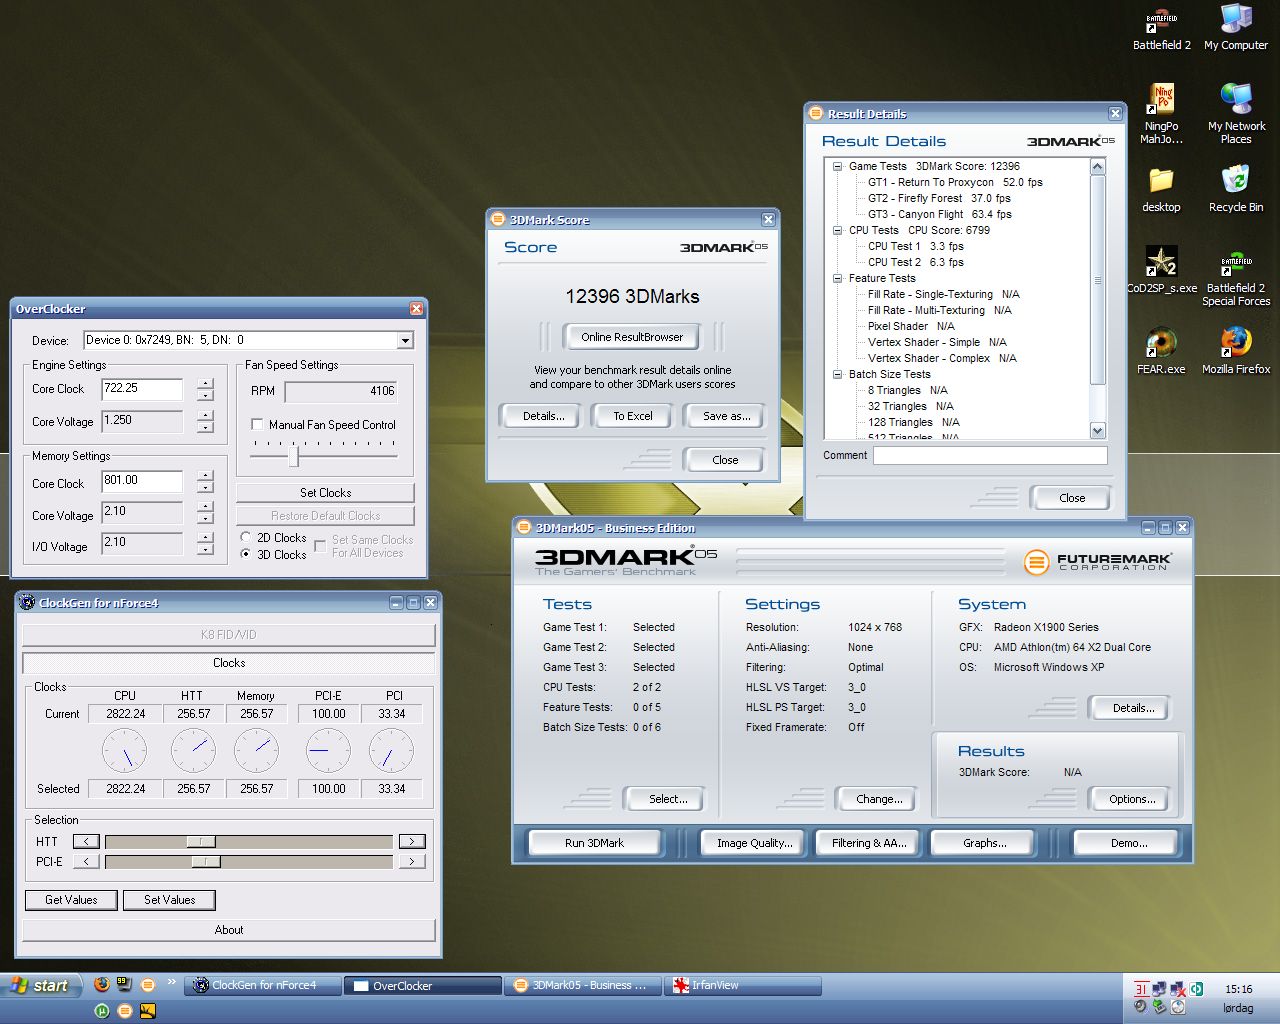Open Graphs... in 3DMark05
Viewport: 1280px width, 1024px height.
[984, 843]
